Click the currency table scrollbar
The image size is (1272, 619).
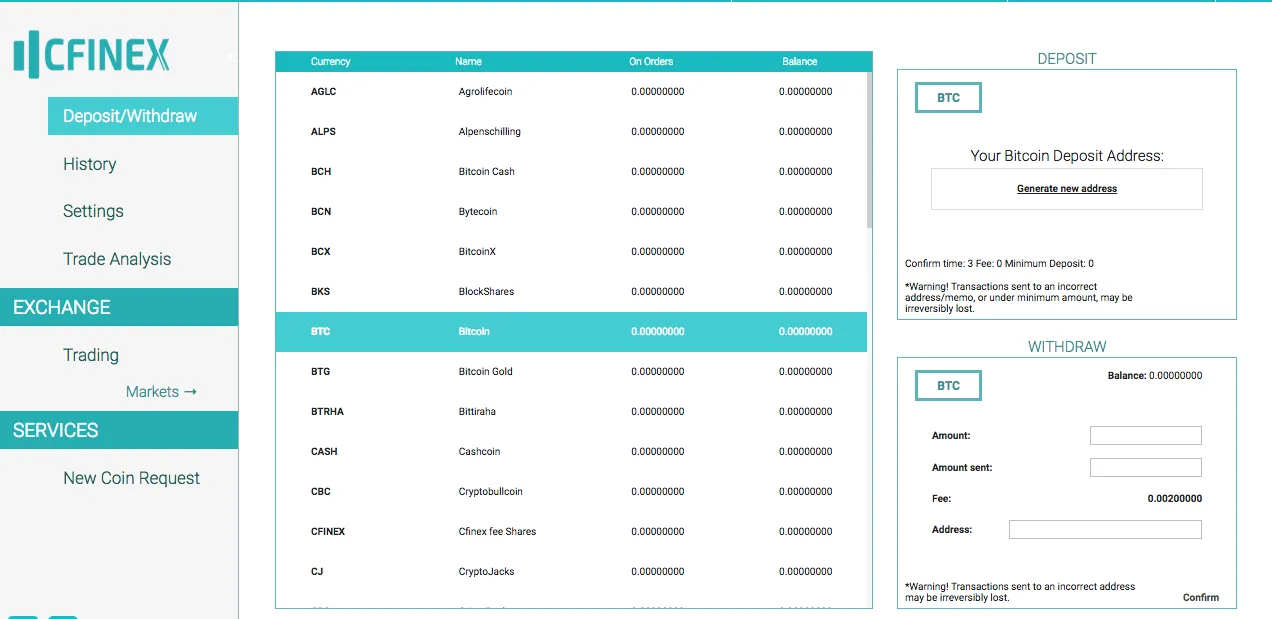pos(869,150)
